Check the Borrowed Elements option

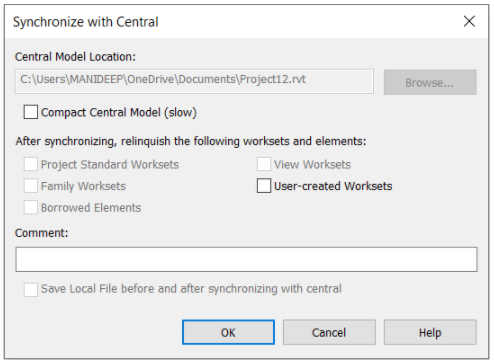(x=31, y=207)
